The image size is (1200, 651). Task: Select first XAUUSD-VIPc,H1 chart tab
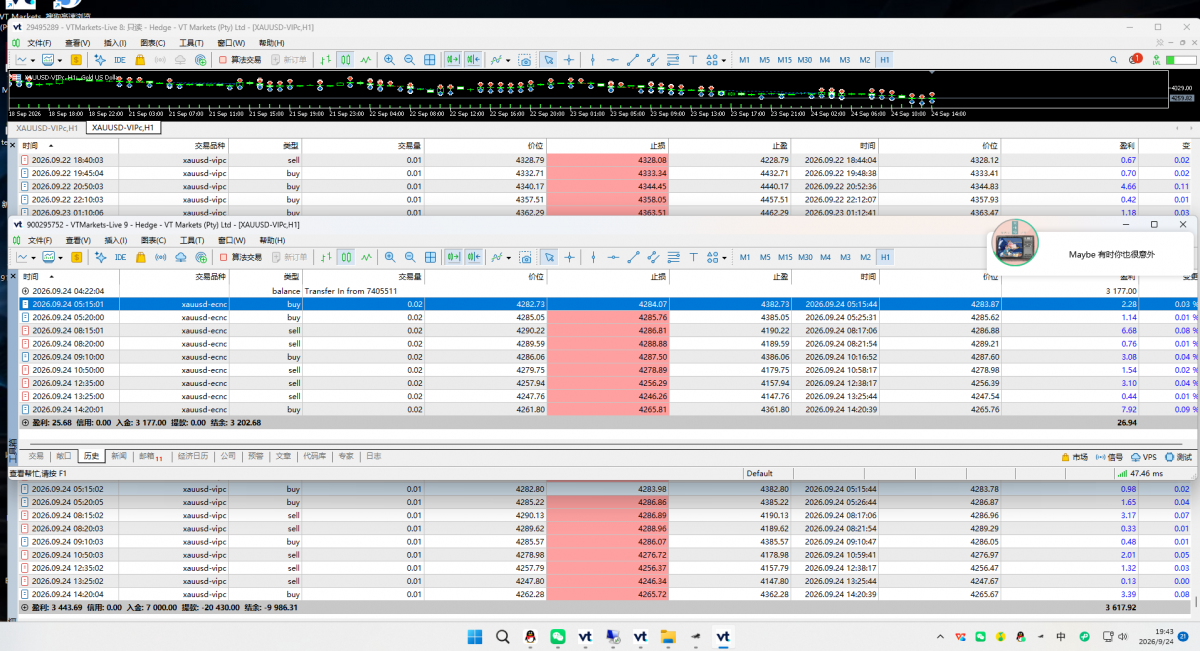(47, 128)
